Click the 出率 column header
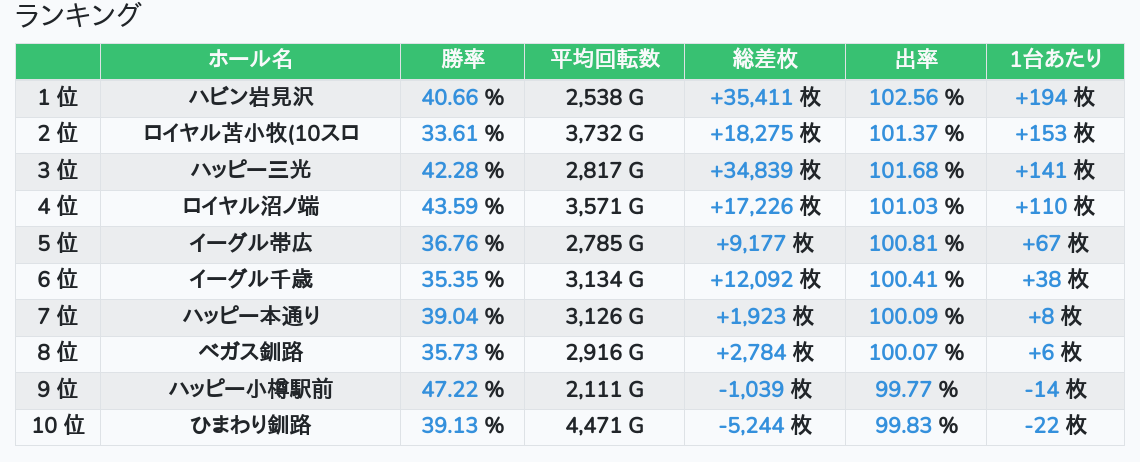Screen dimensions: 1140x462 [916, 61]
